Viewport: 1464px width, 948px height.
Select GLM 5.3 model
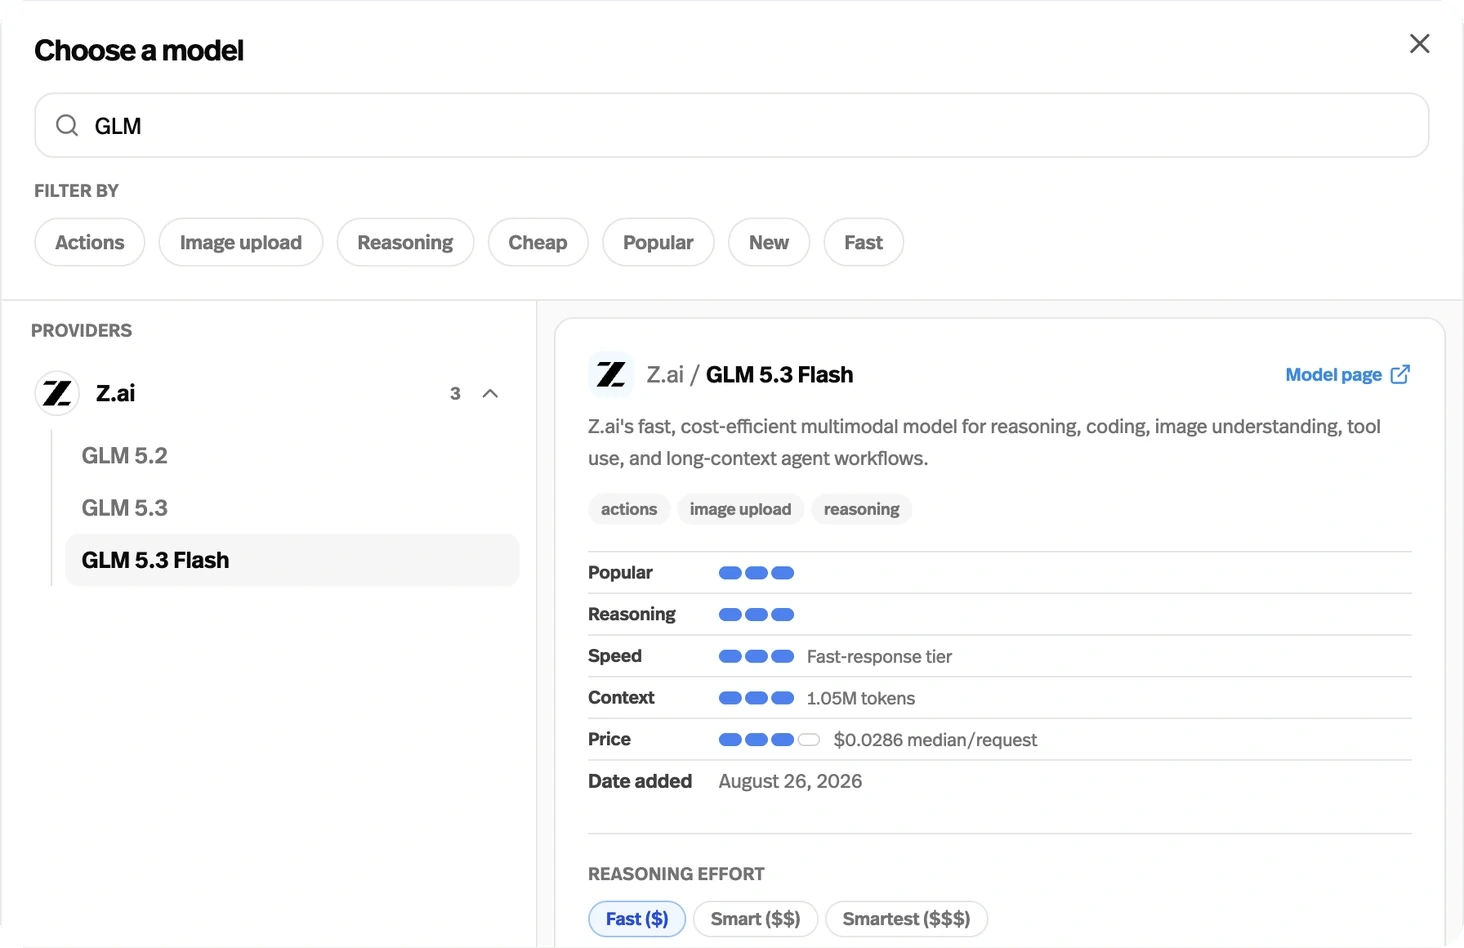292,508
